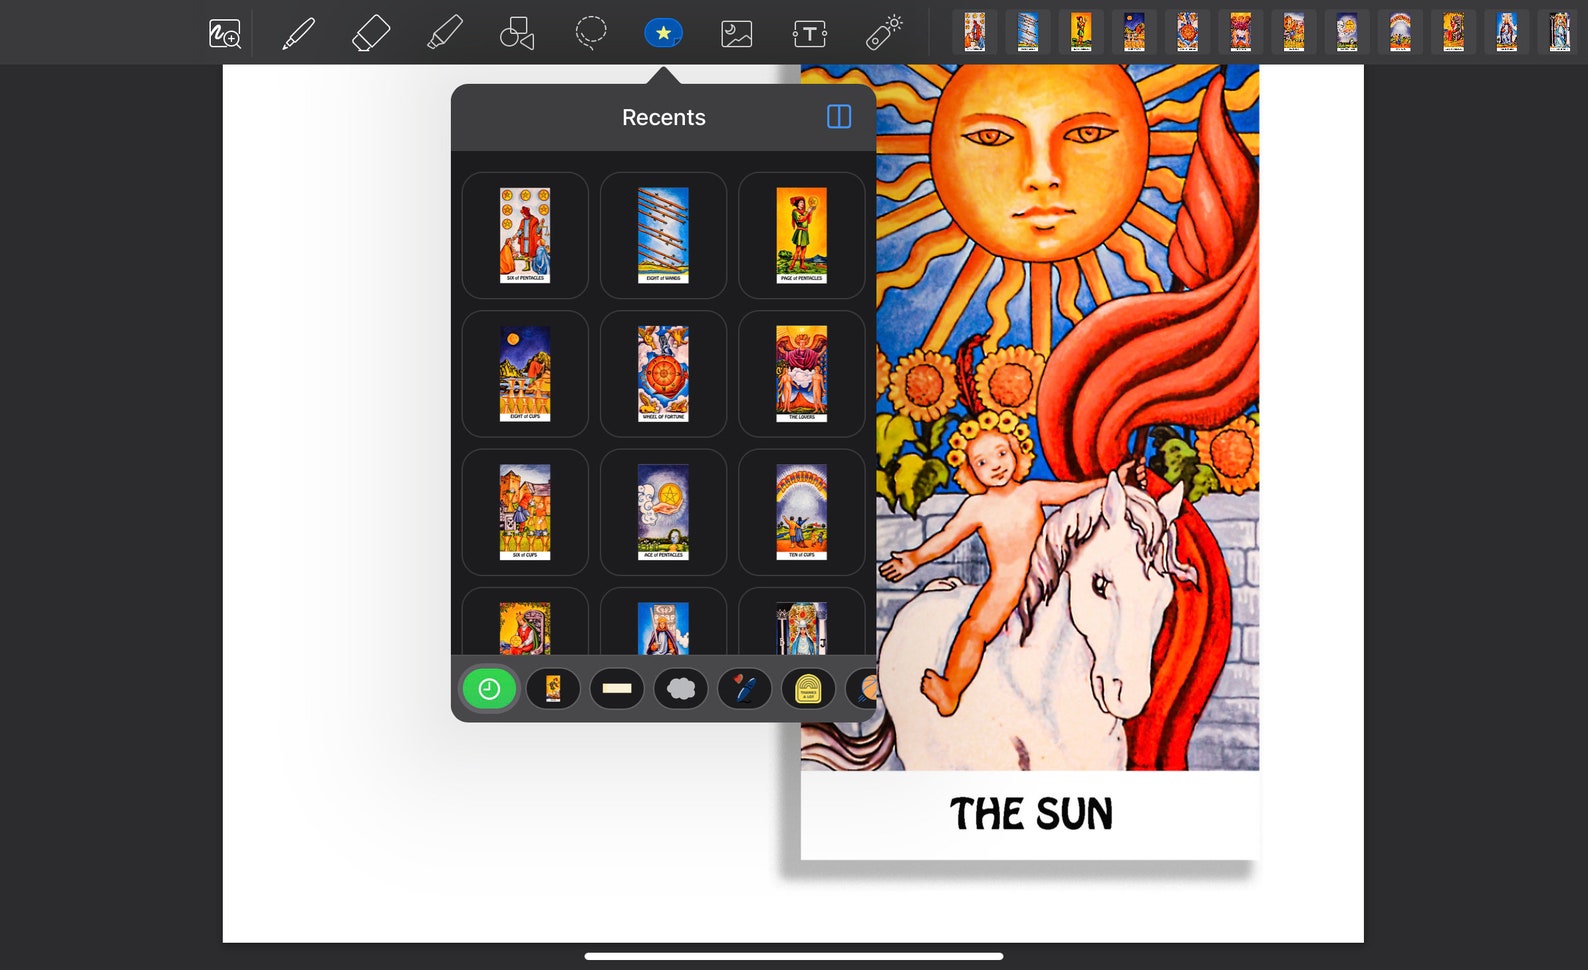This screenshot has height=970, width=1588.
Task: Insert the cut-off High Priestess card
Action: point(801,622)
